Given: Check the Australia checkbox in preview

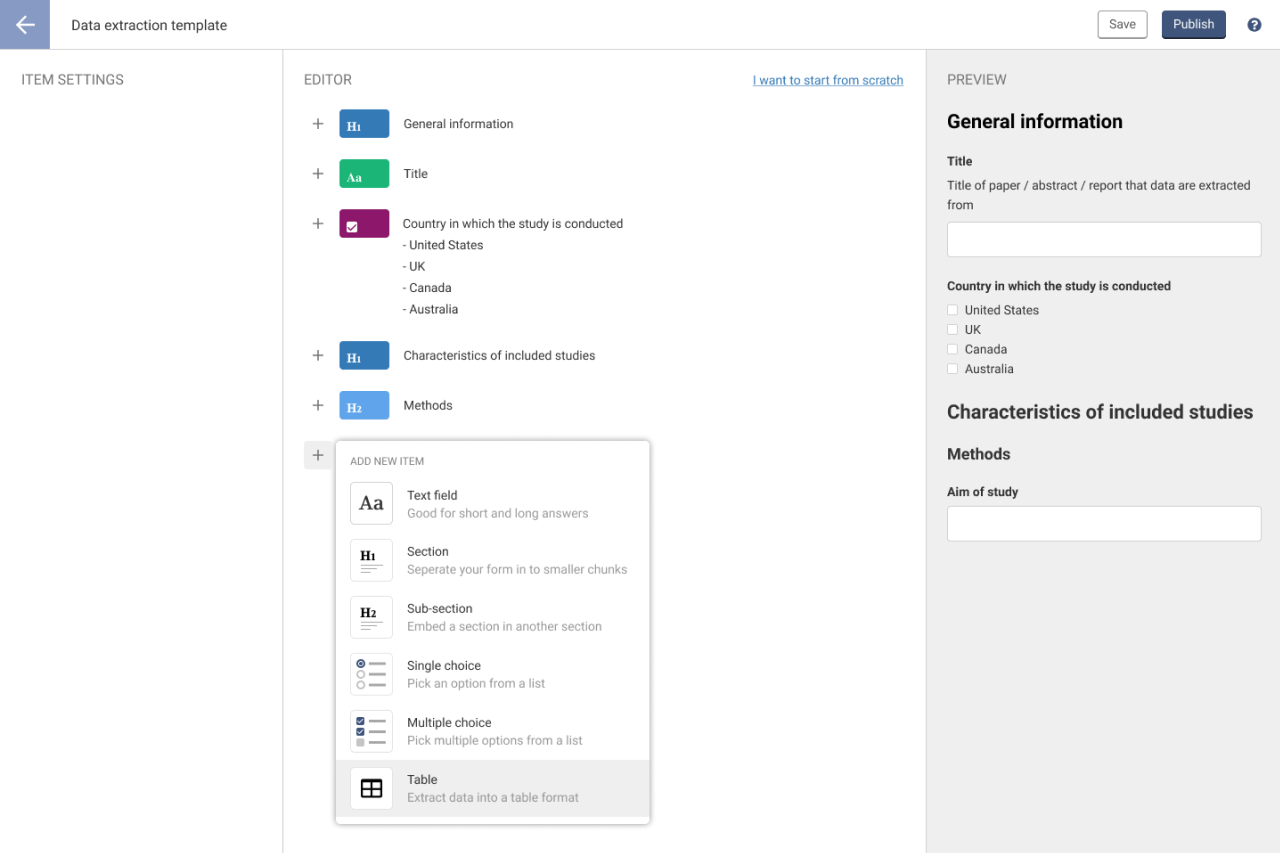Looking at the screenshot, I should pyautogui.click(x=953, y=369).
